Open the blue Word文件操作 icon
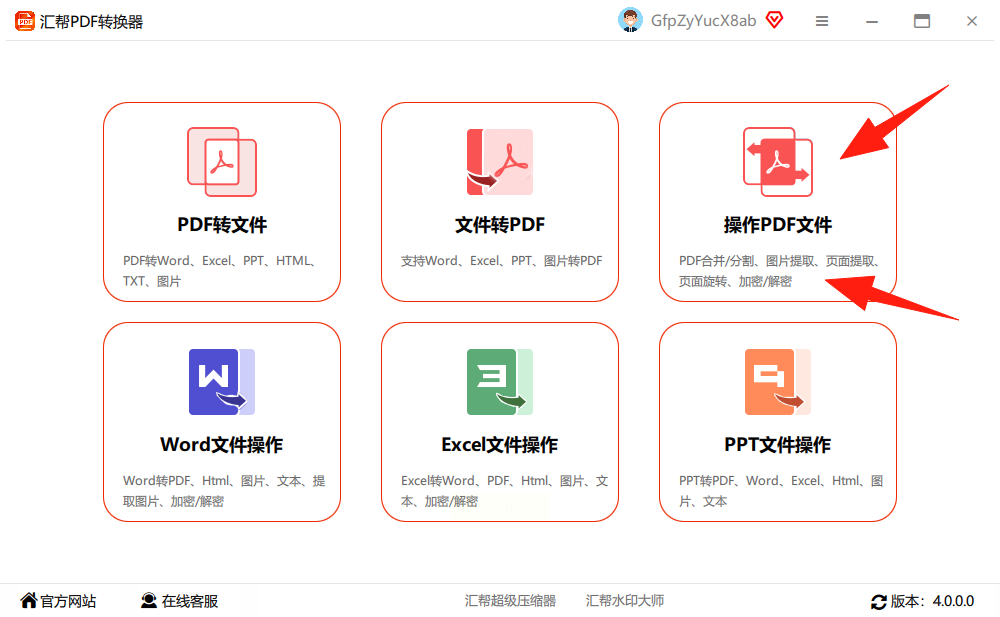The width and height of the screenshot is (1000, 617). pos(222,382)
